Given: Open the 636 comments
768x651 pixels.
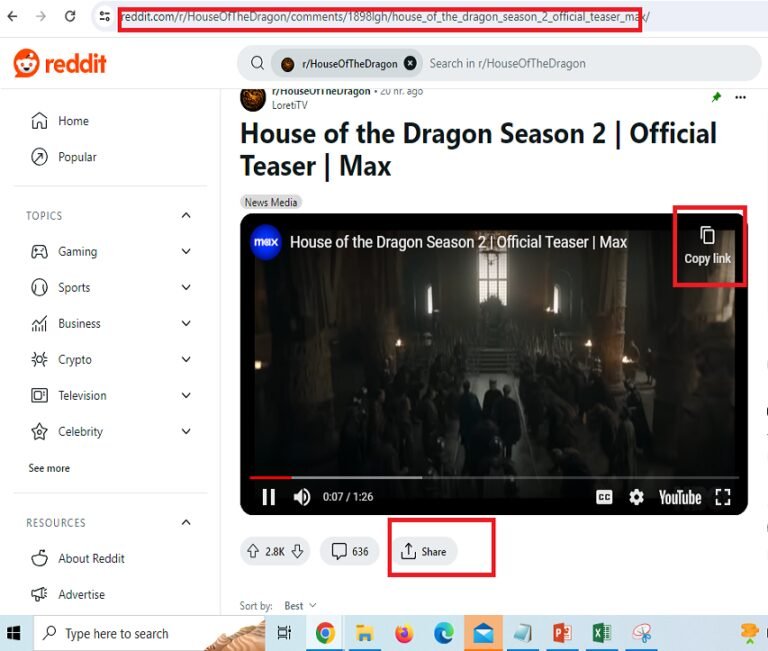Looking at the screenshot, I should click(350, 552).
